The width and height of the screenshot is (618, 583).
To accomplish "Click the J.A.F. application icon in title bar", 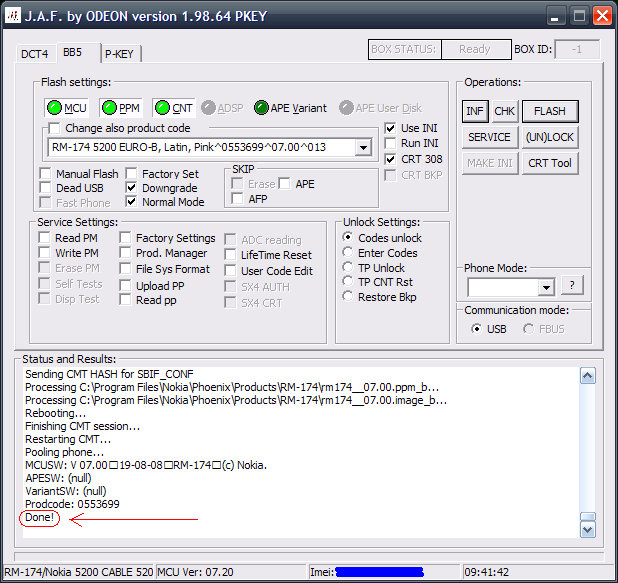I will coord(13,16).
